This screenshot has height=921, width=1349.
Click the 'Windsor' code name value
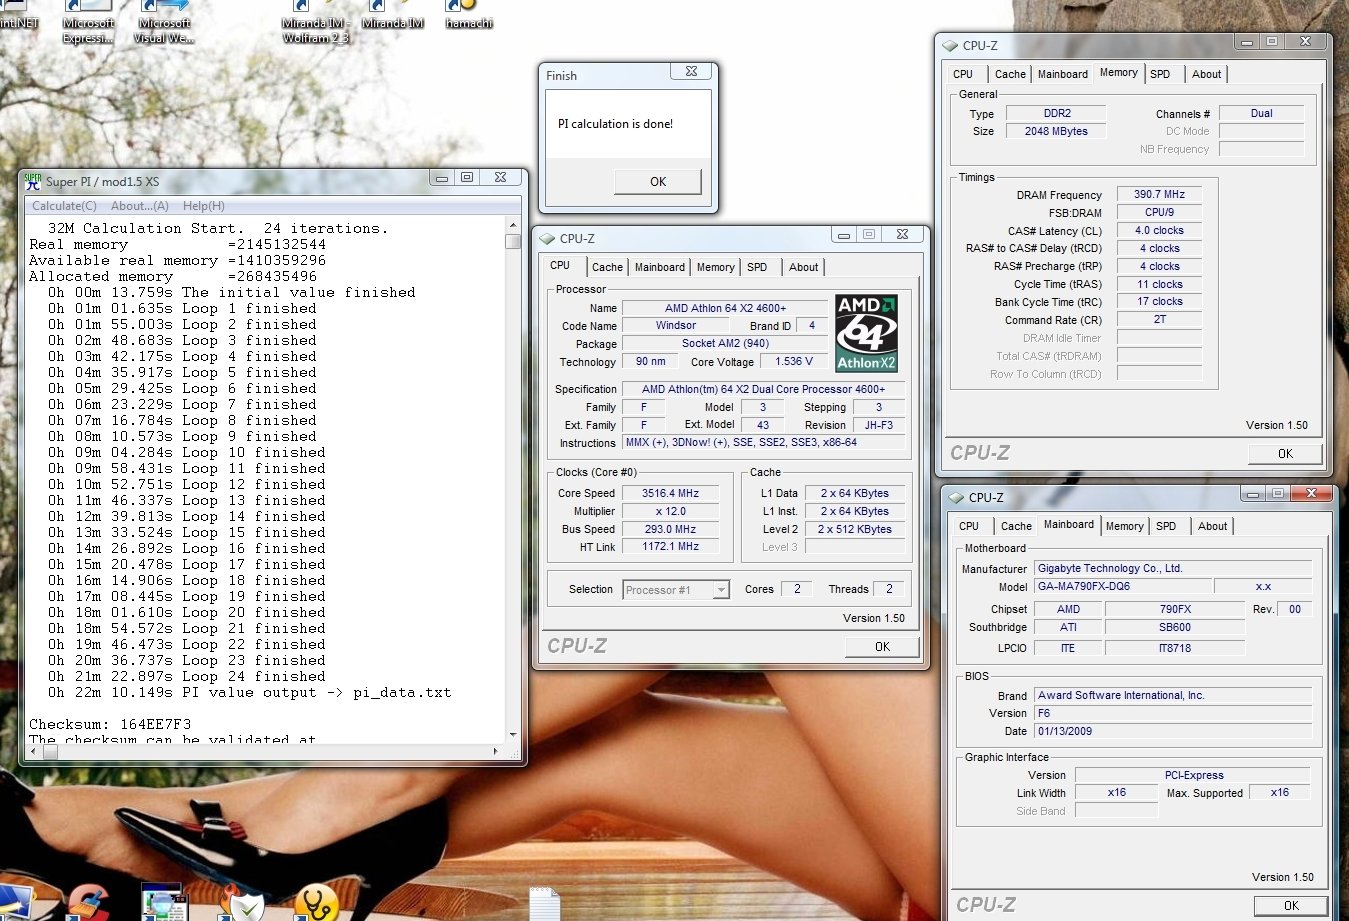click(676, 326)
